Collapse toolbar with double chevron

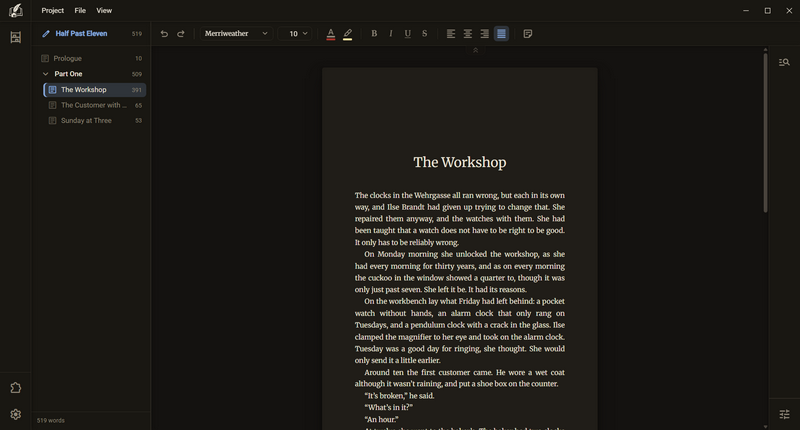(476, 50)
